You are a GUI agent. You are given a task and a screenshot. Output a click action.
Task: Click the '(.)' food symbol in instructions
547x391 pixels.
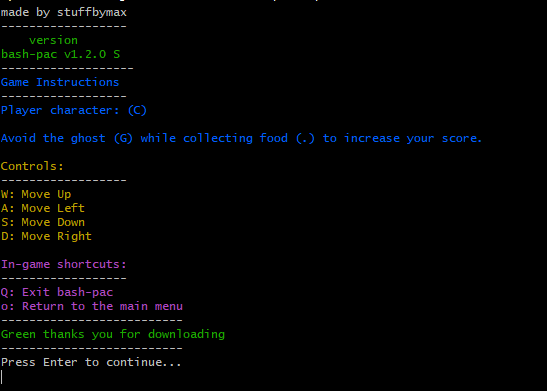305,138
